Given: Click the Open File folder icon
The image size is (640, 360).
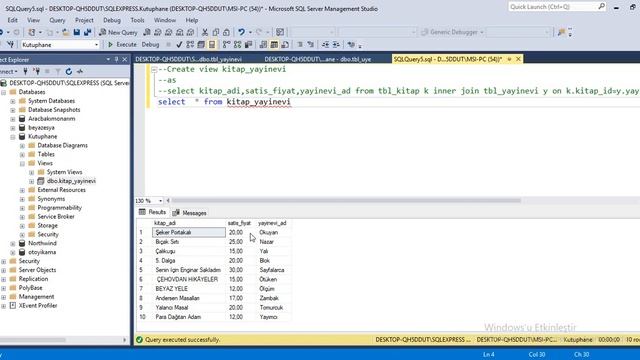Looking at the screenshot, I should coord(65,32).
